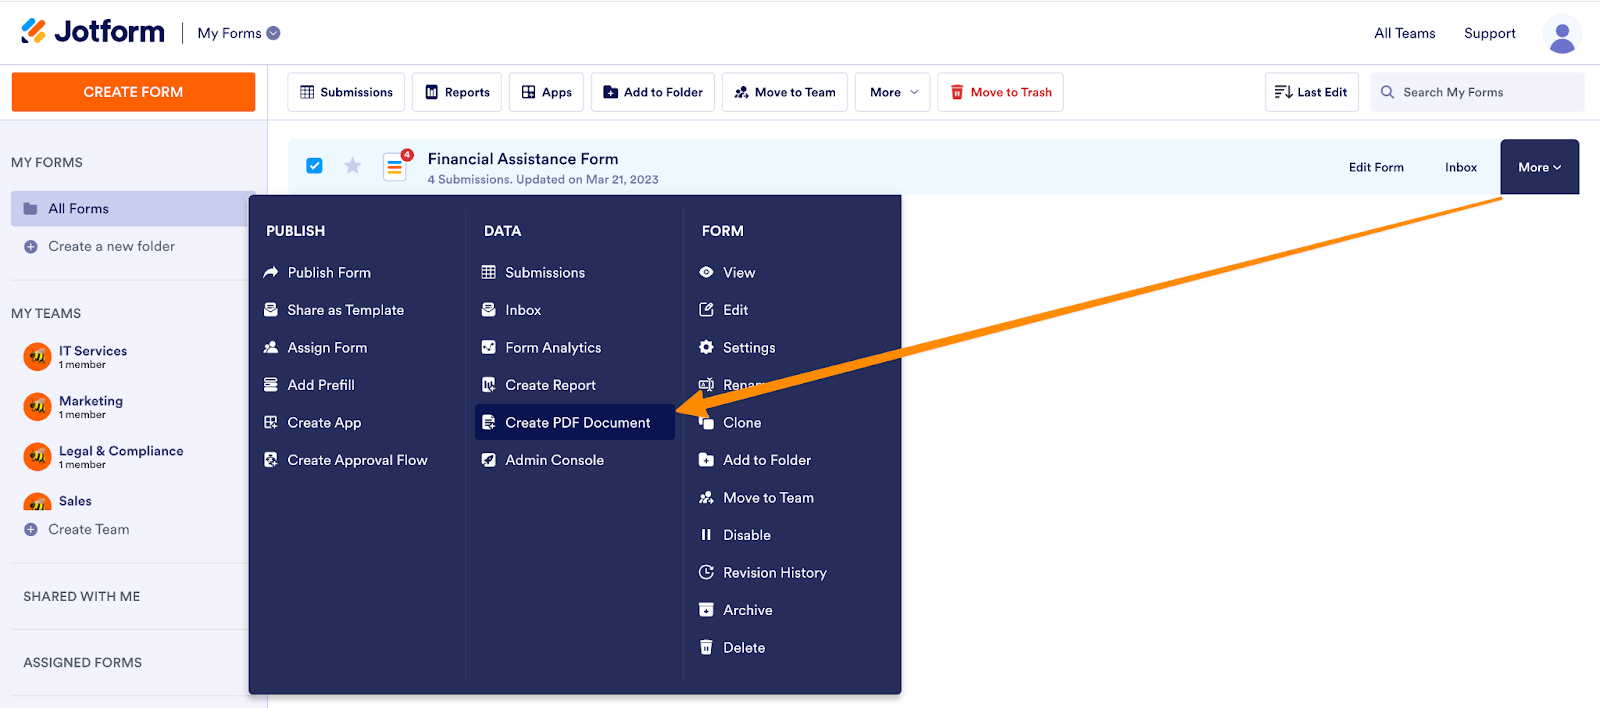Click the Jotform logo icon

click(x=34, y=32)
